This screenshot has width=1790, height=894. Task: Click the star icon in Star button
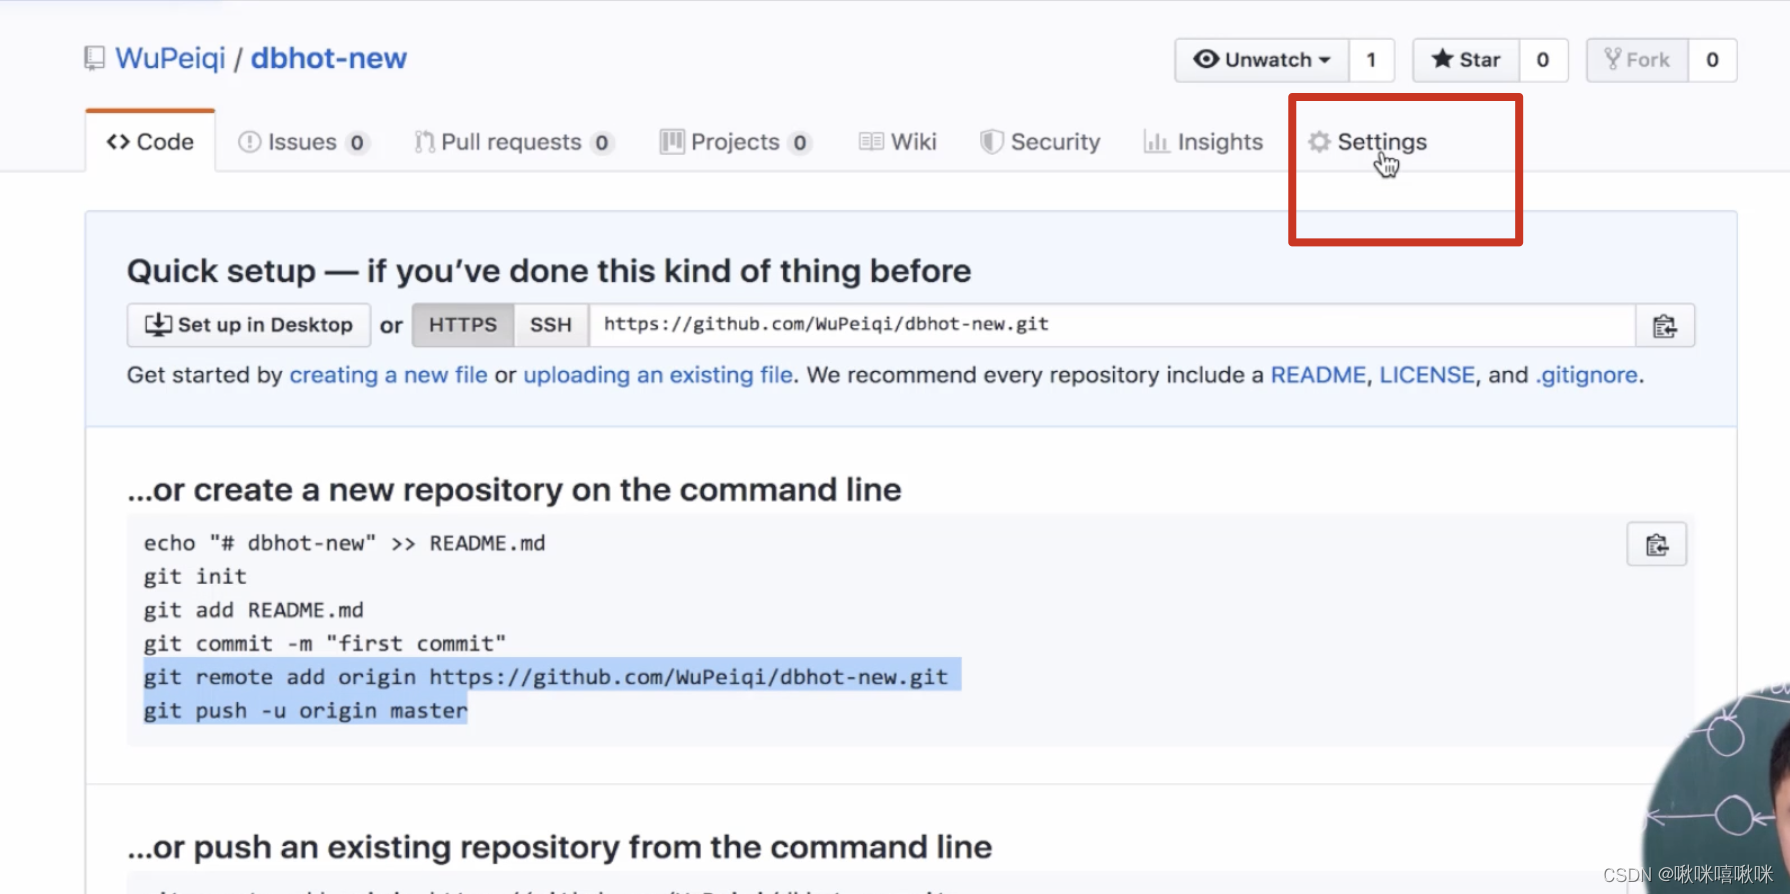tap(1442, 59)
